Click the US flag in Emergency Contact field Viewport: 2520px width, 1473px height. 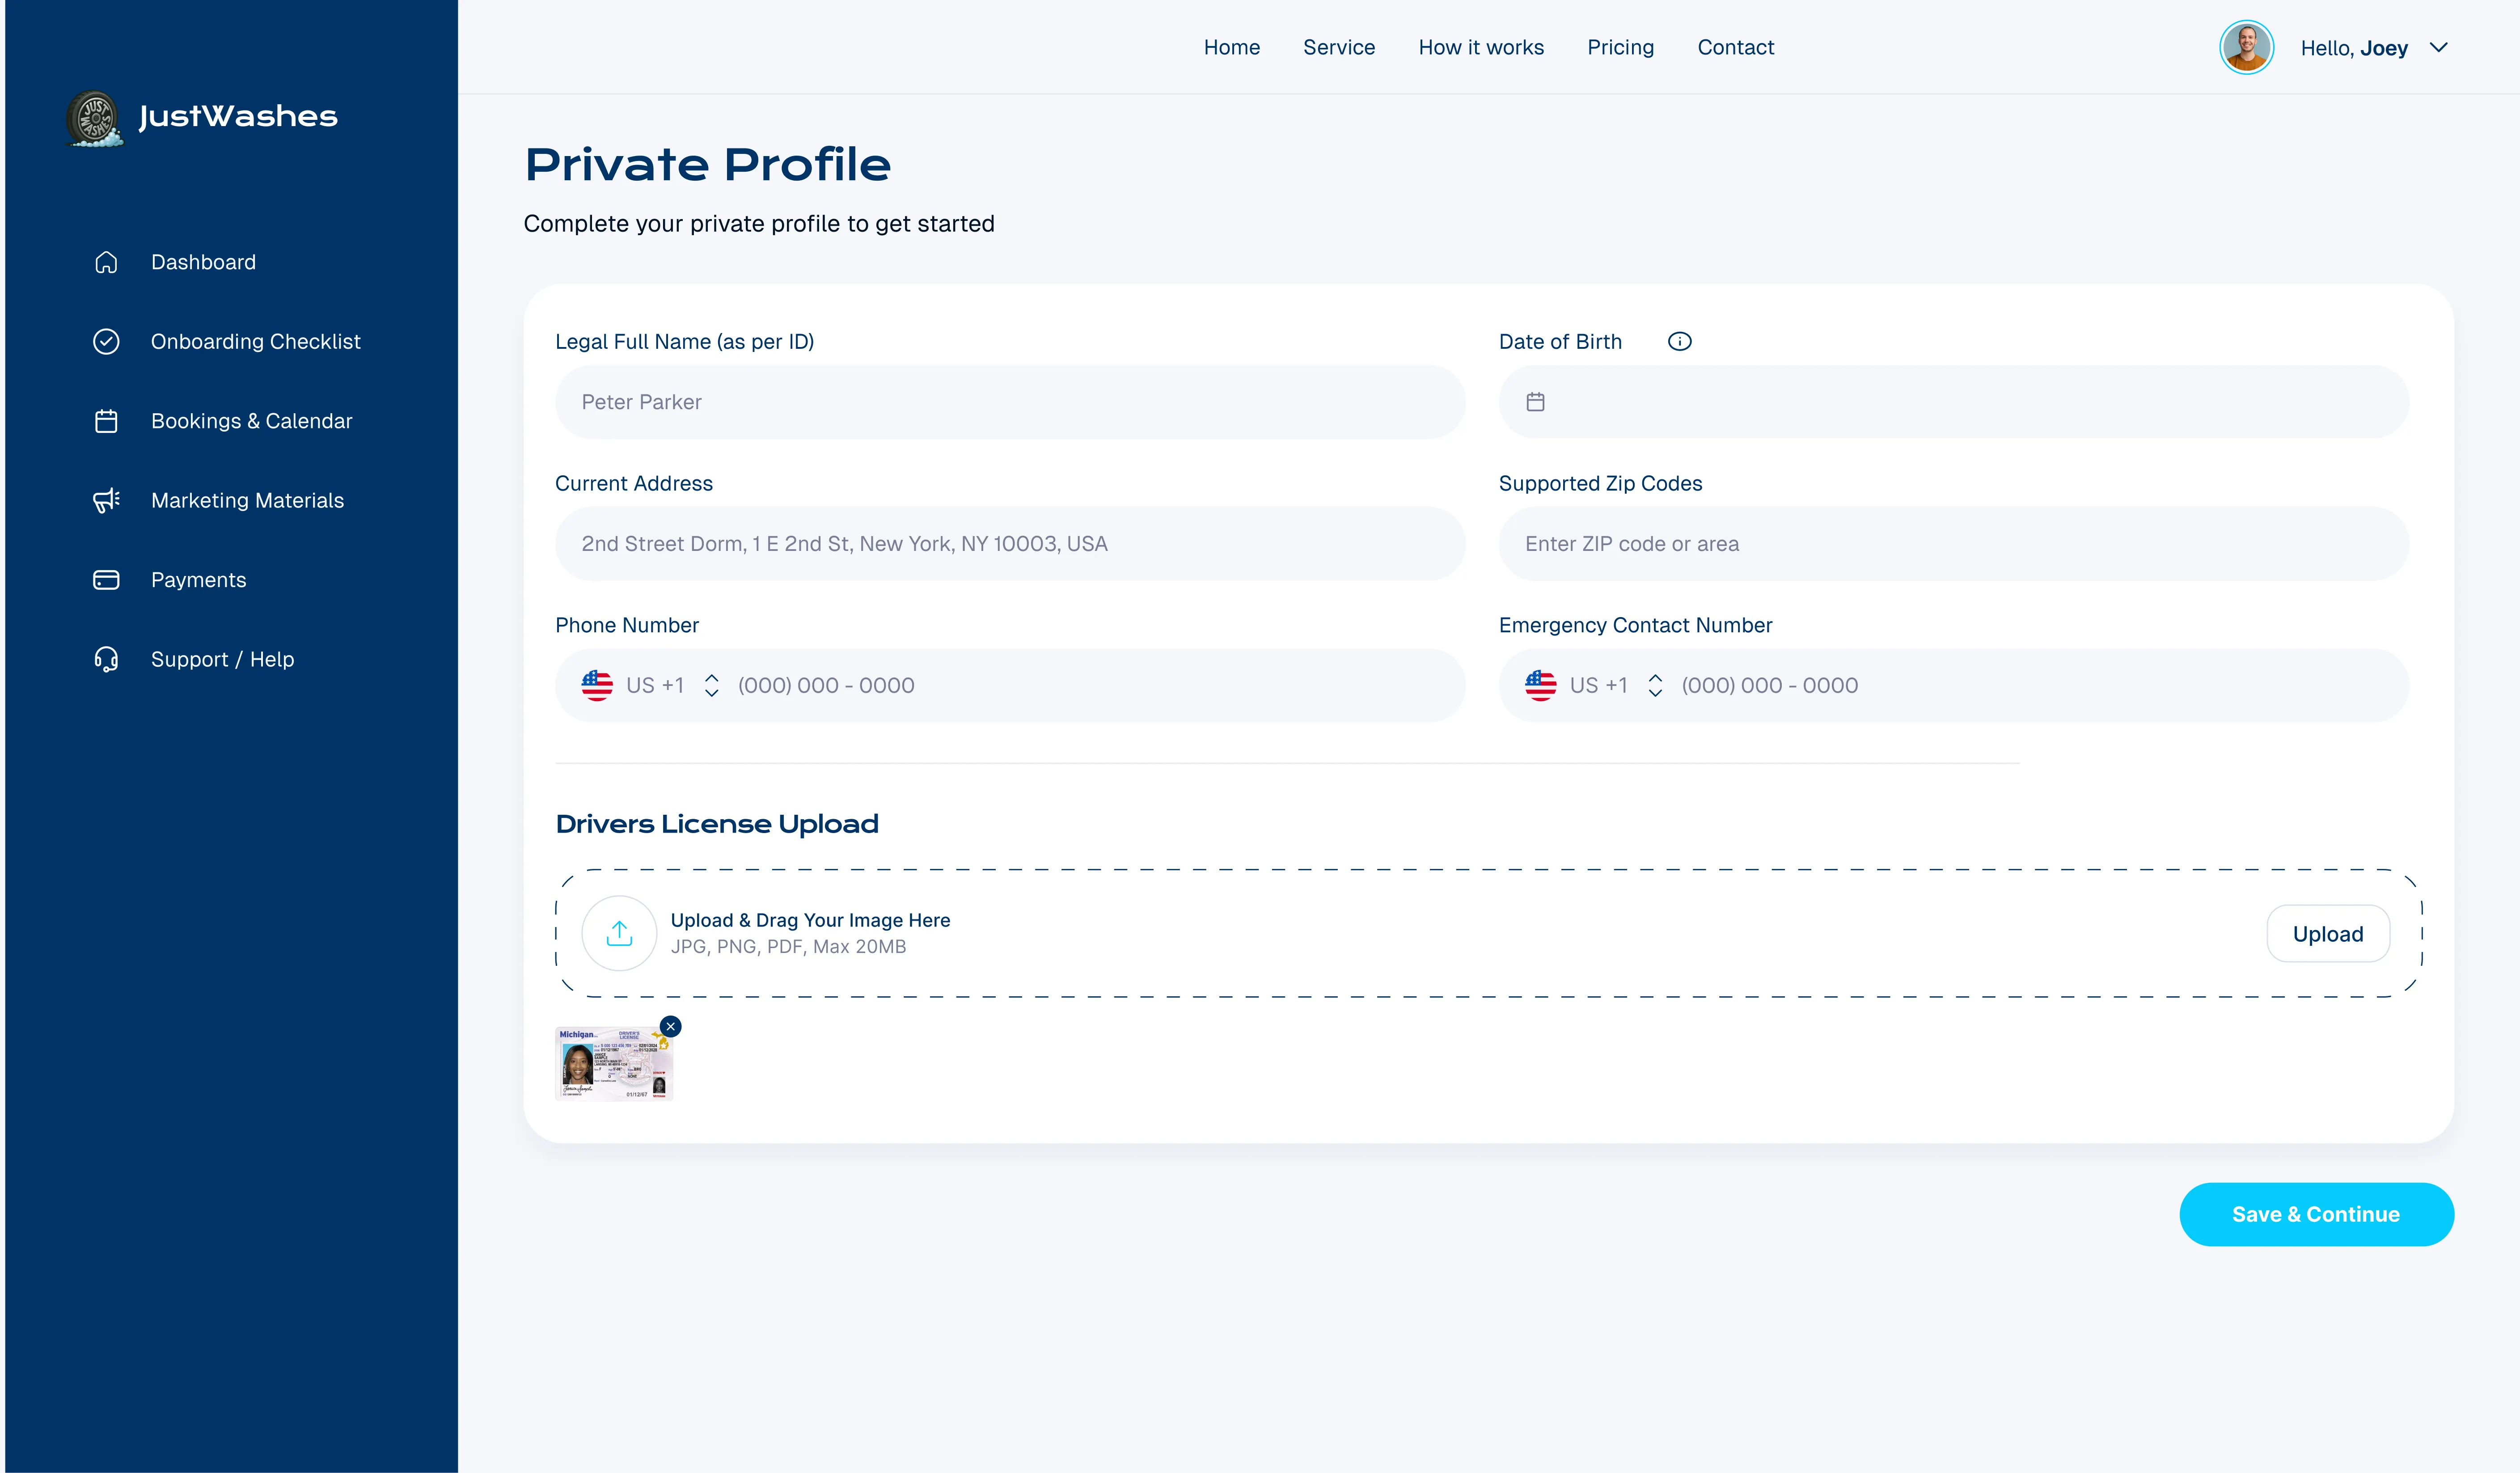coord(1541,686)
